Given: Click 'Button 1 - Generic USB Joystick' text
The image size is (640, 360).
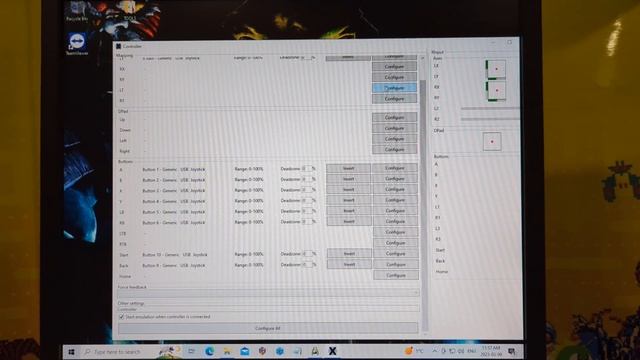Looking at the screenshot, I should click(173, 169).
